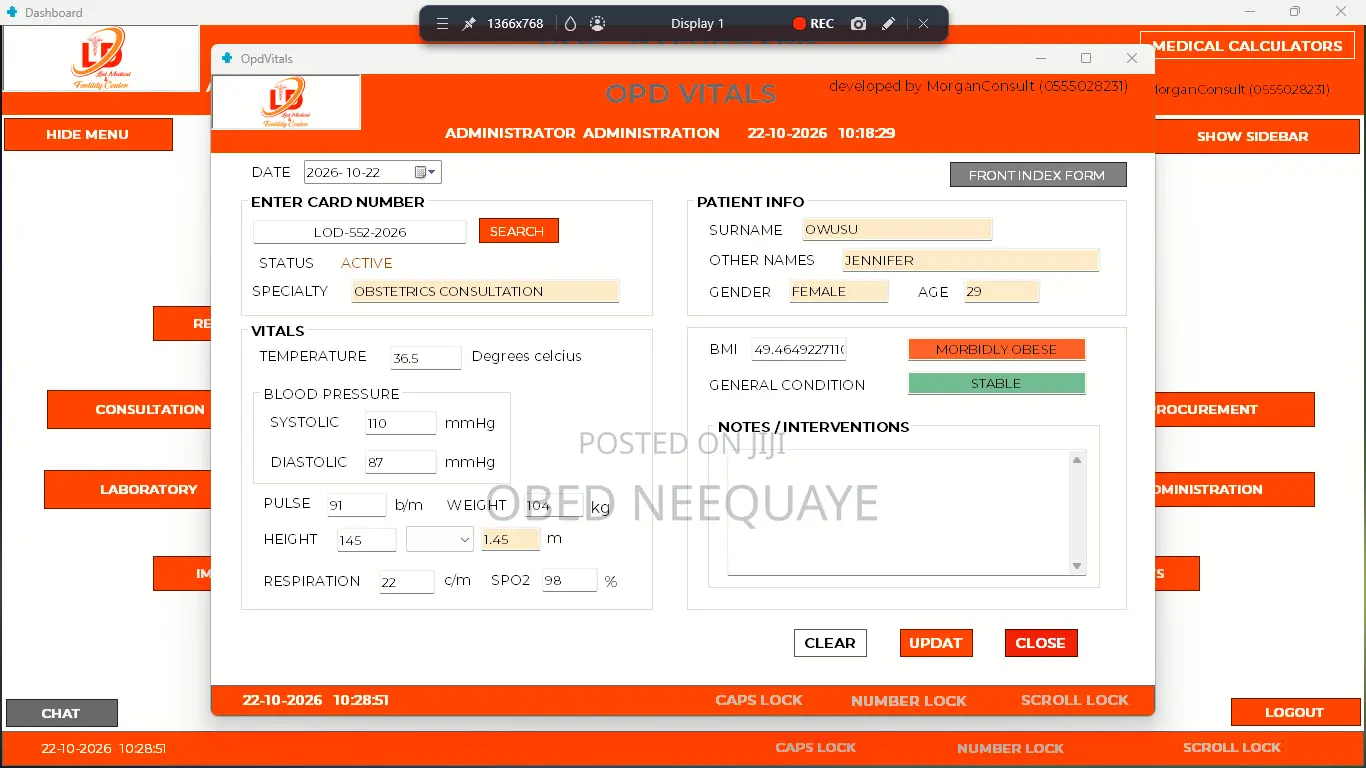Click the notes scrollbar up arrow
This screenshot has height=768, width=1366.
coord(1077,460)
